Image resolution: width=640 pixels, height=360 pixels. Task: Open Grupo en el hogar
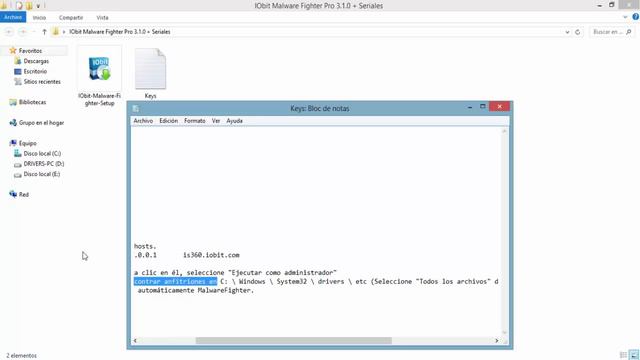click(x=41, y=122)
